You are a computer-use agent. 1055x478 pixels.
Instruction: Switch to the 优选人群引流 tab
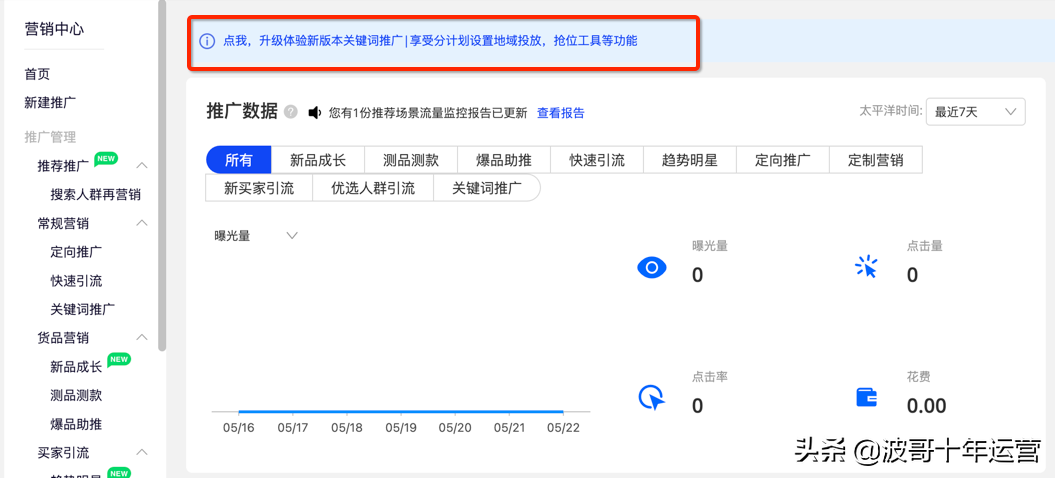373,188
